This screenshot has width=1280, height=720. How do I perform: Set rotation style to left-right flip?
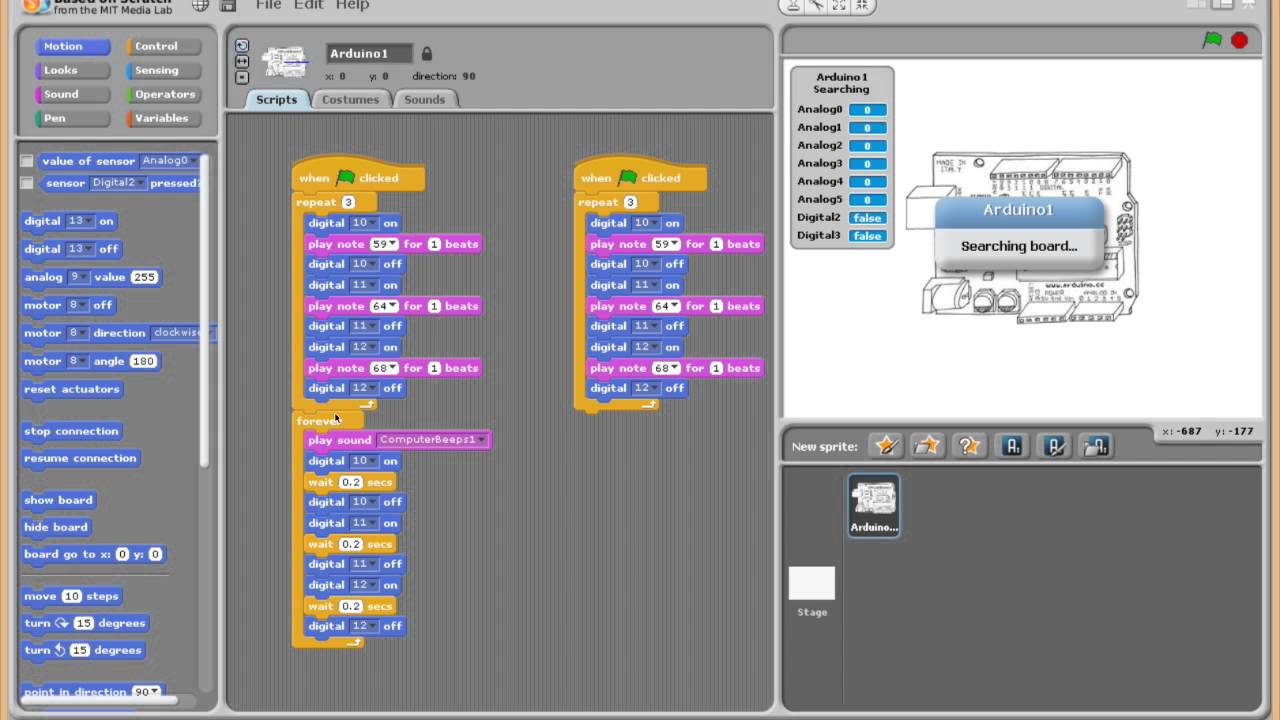241,61
